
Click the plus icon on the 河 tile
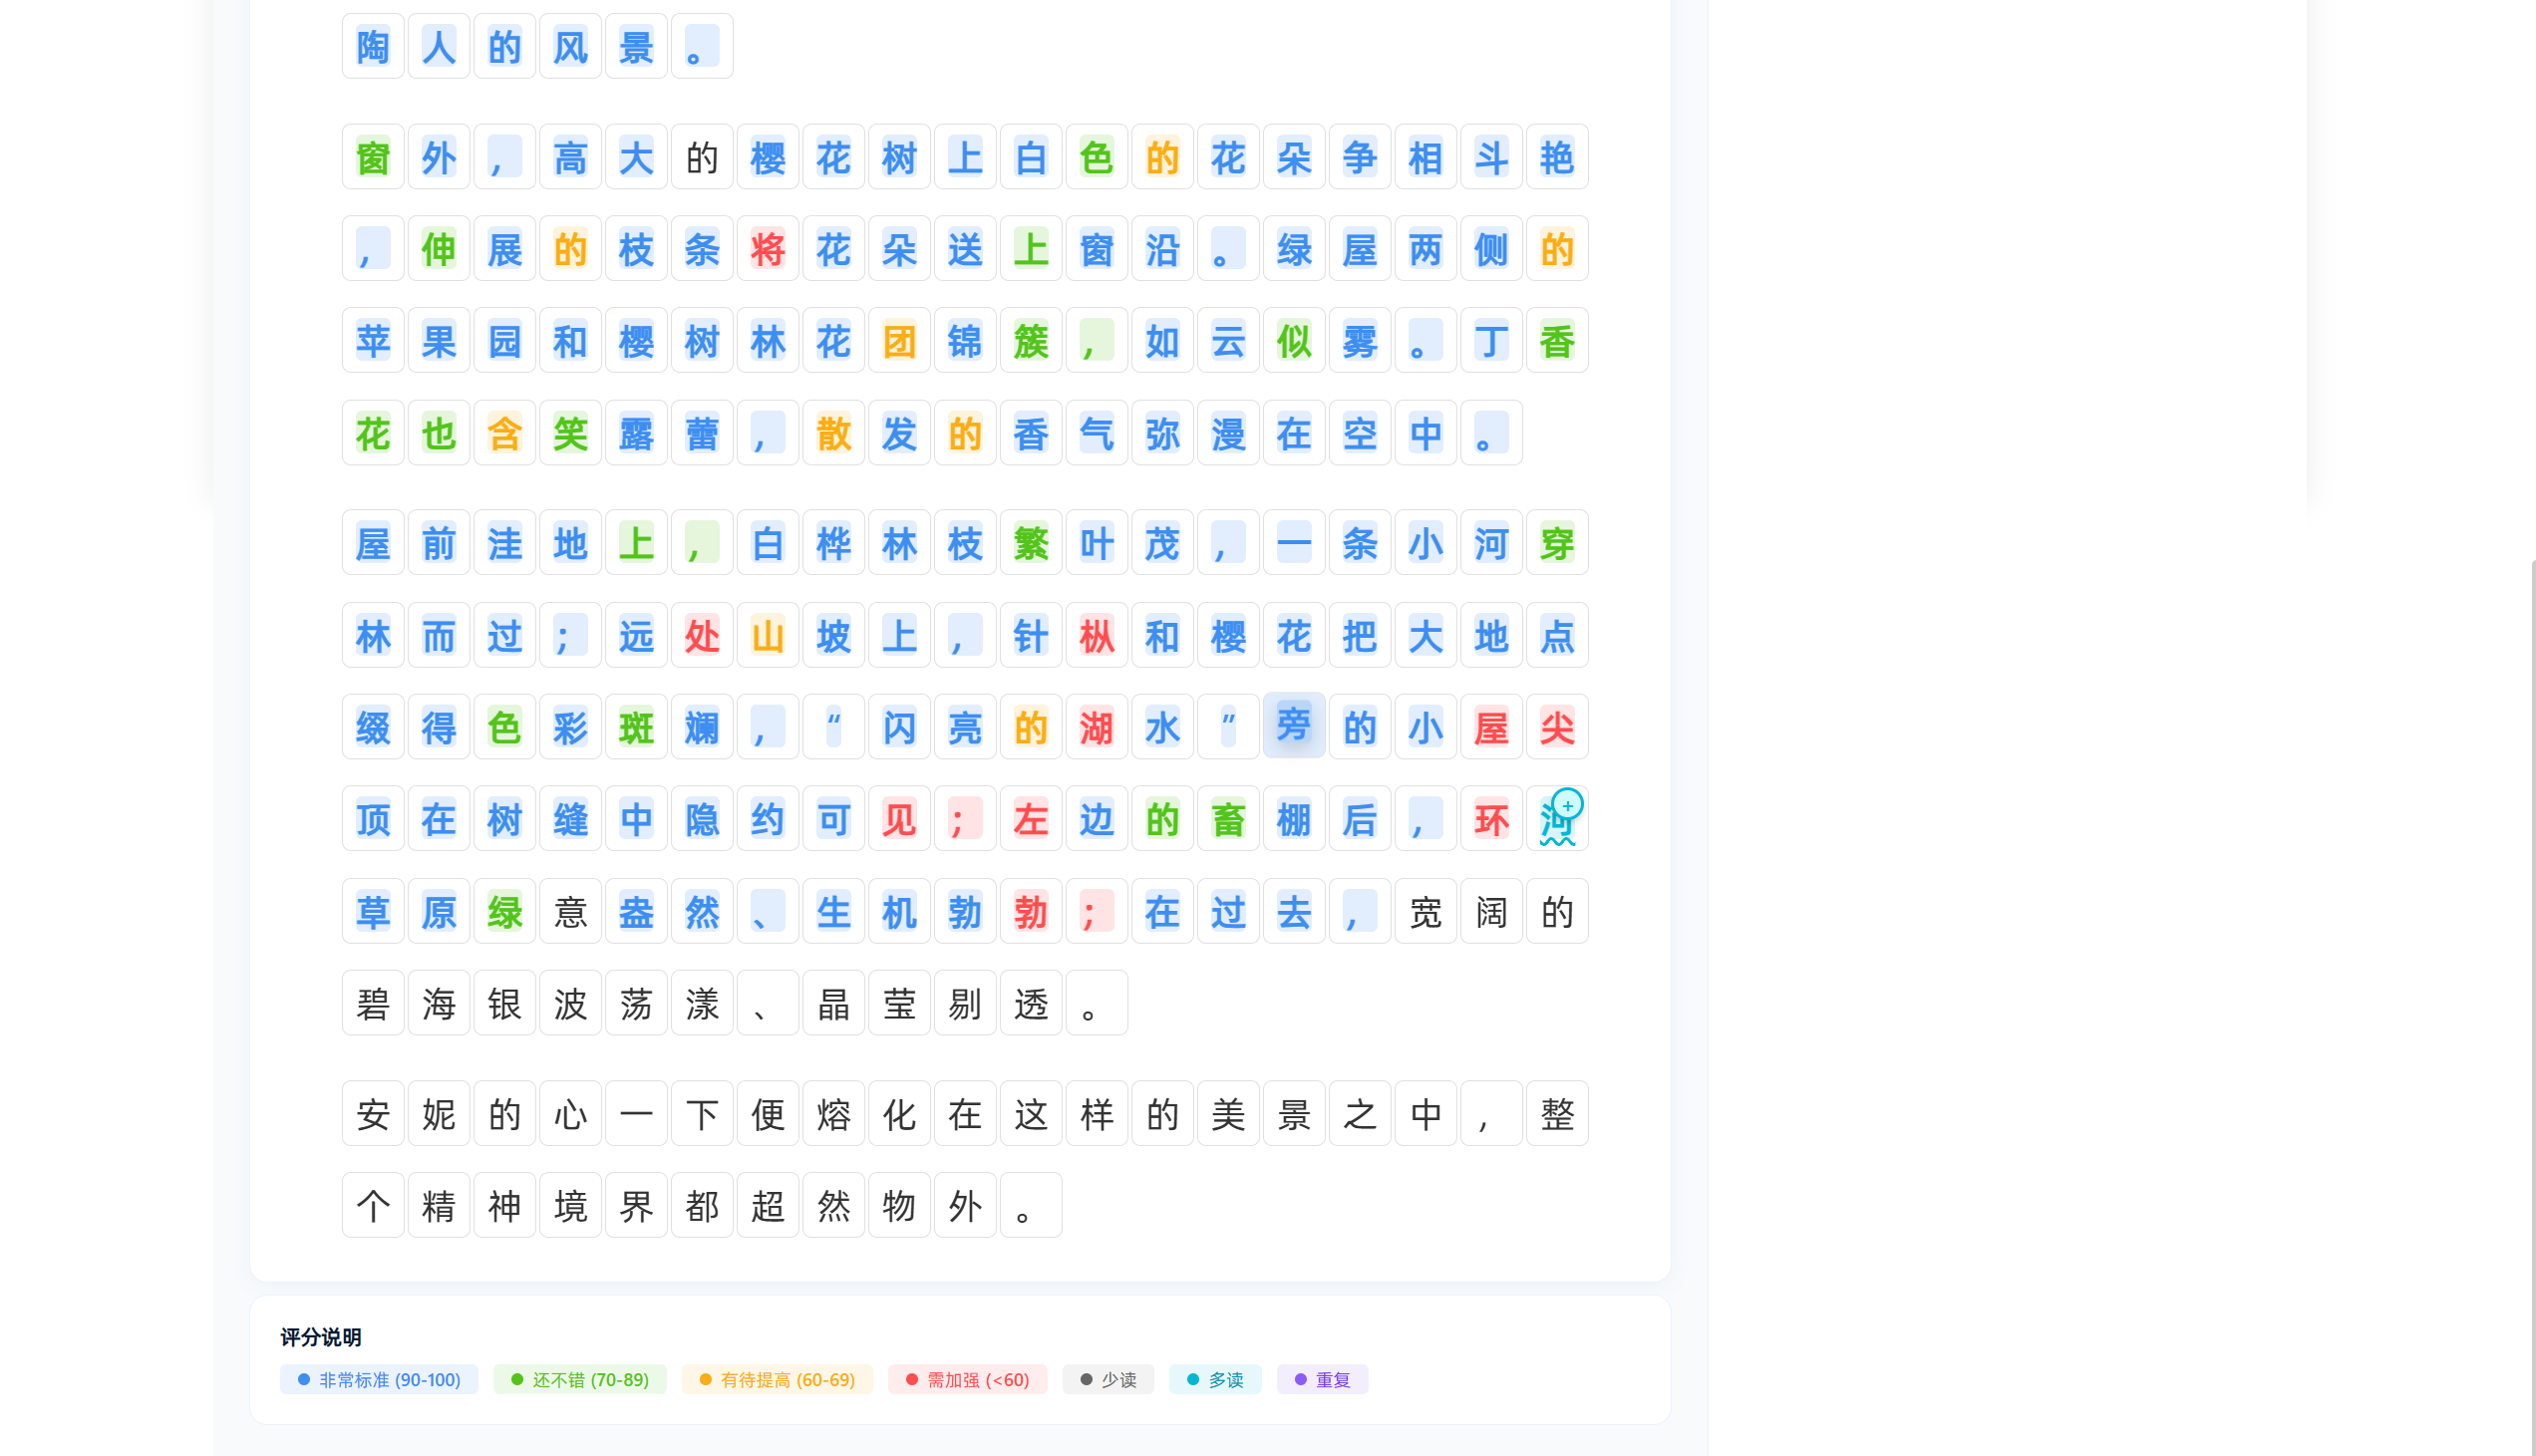point(1567,804)
